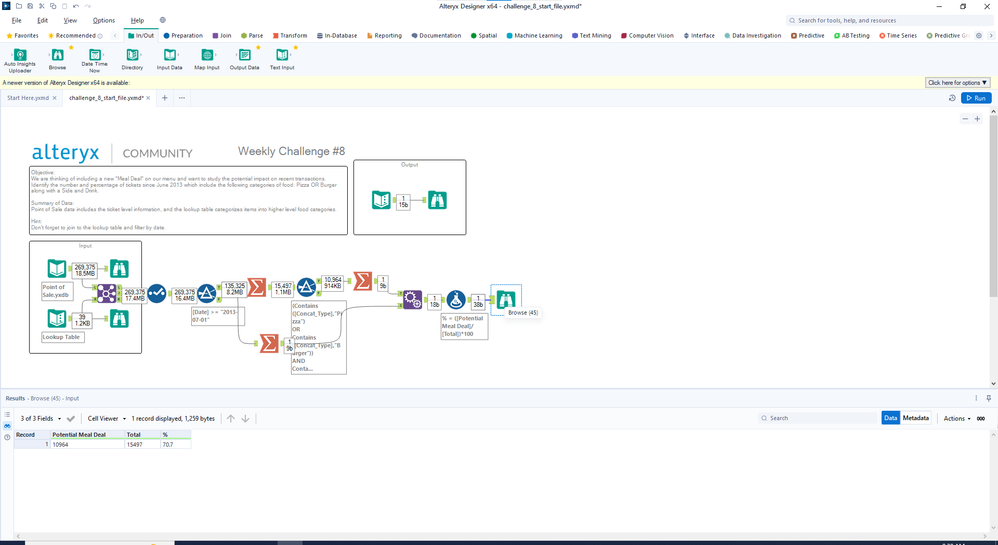
Task: Click the Undo arrow icon
Action: tap(76, 6)
